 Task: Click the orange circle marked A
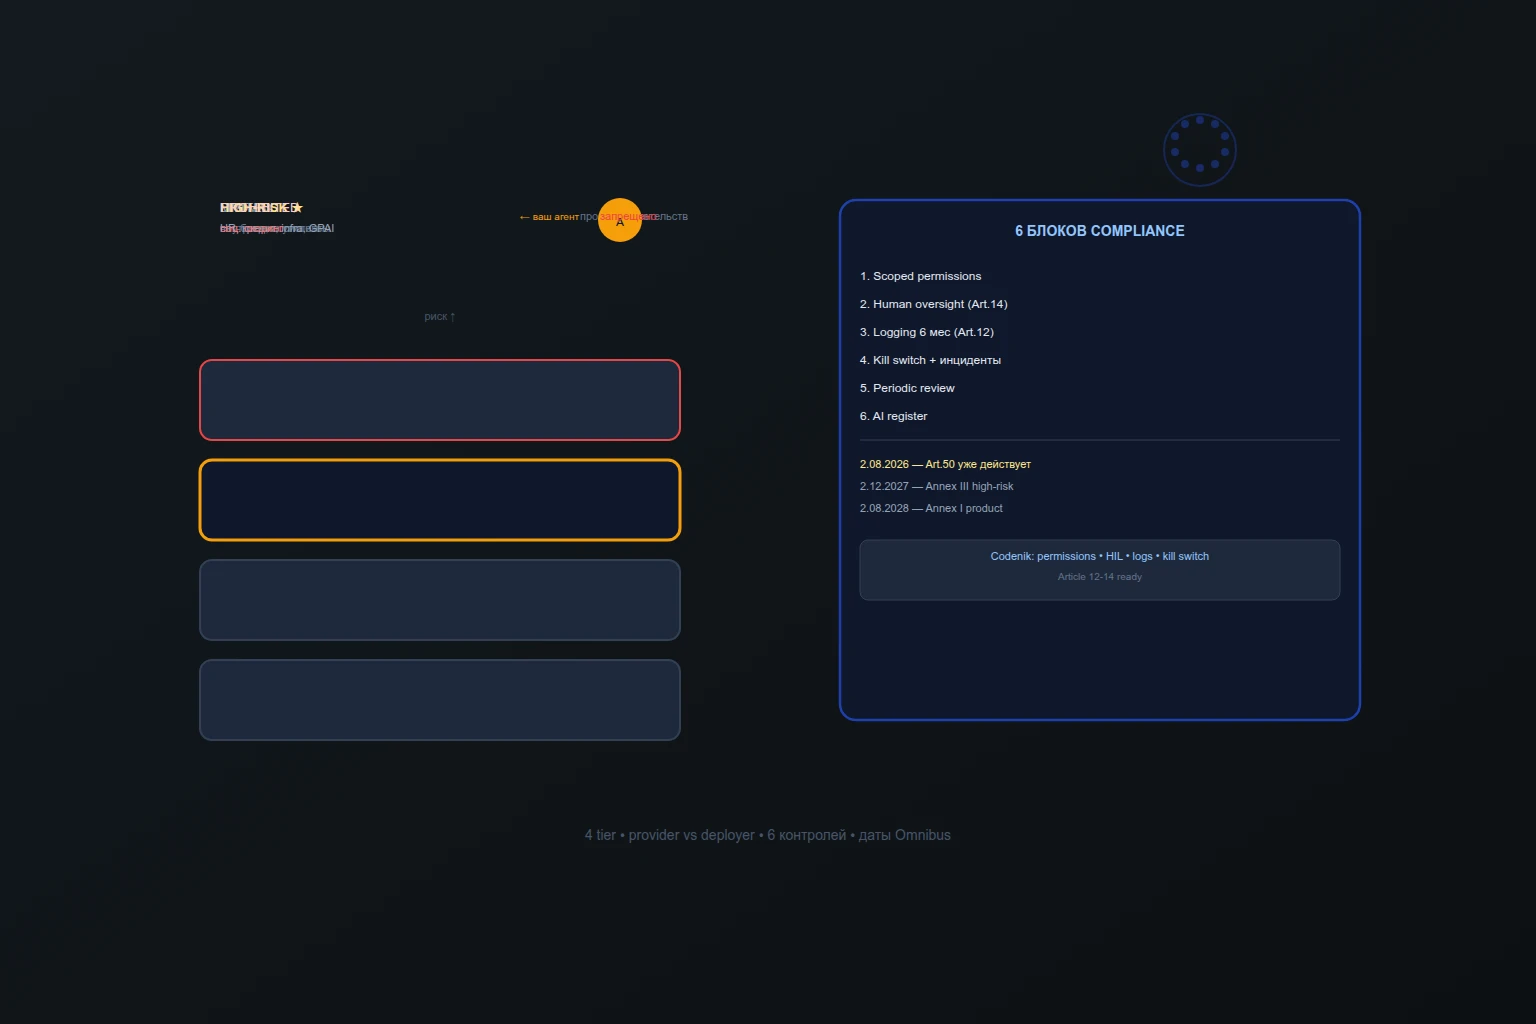coord(620,220)
